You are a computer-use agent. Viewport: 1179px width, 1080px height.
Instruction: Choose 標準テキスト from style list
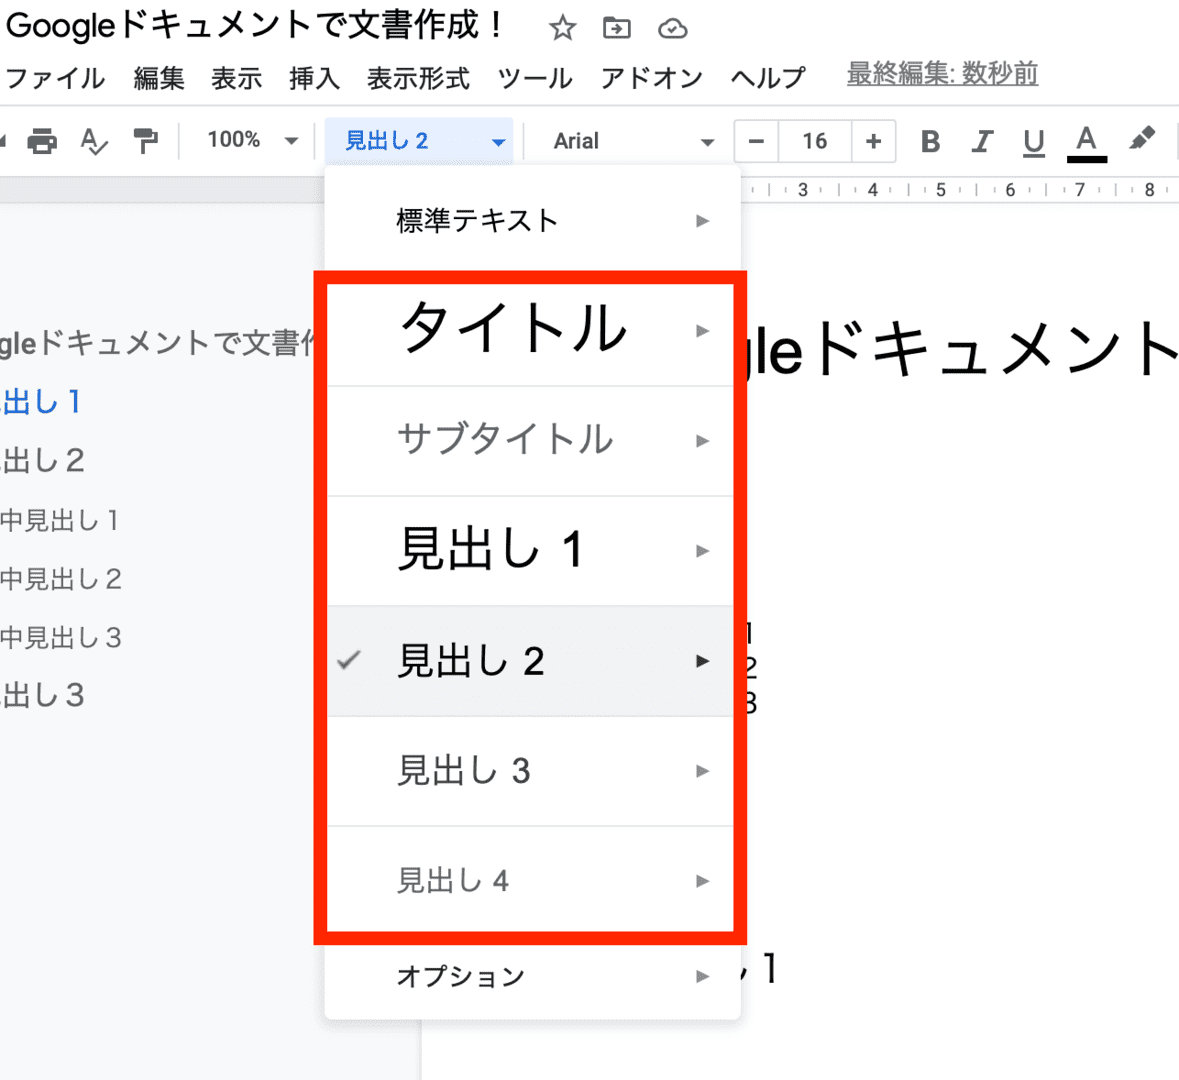[477, 220]
